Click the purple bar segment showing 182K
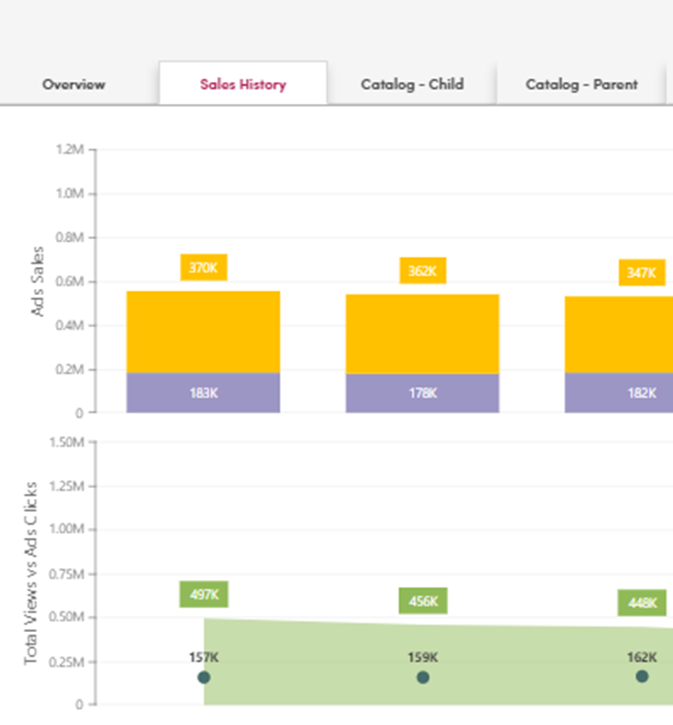673x725 pixels. coord(620,393)
